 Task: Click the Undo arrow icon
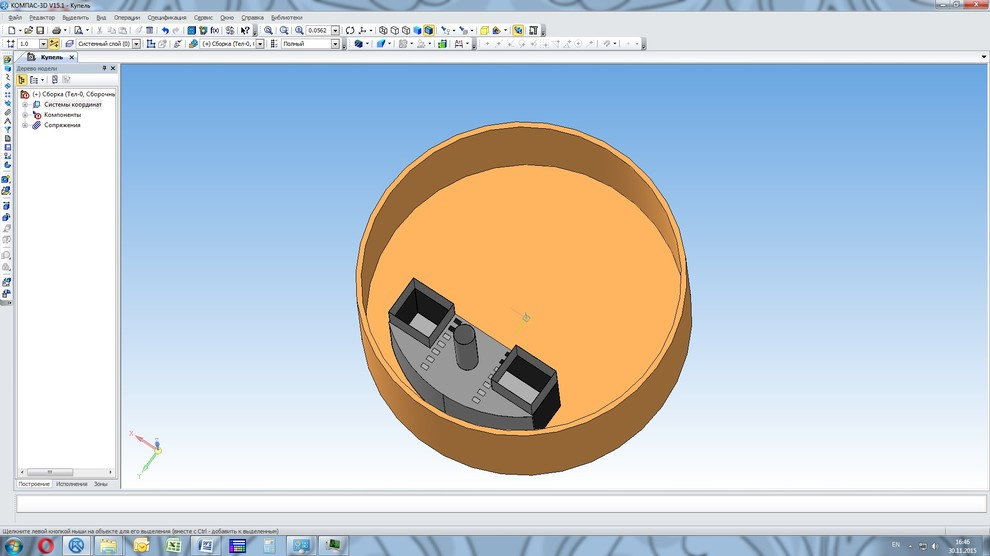tap(165, 31)
